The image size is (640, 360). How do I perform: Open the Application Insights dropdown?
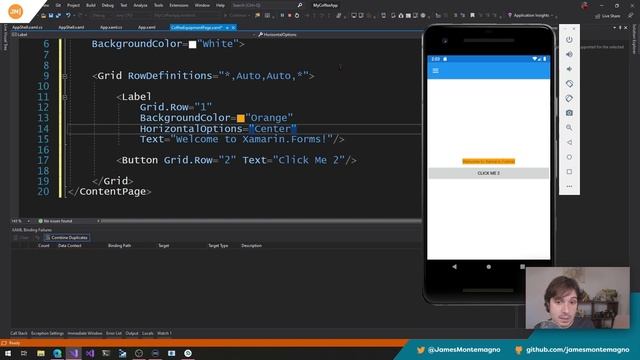click(552, 16)
